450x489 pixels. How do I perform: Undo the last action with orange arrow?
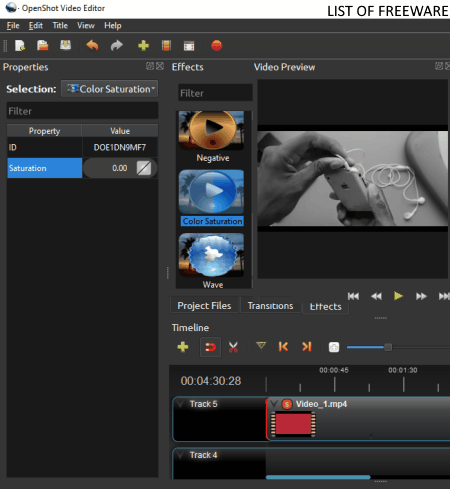point(92,45)
